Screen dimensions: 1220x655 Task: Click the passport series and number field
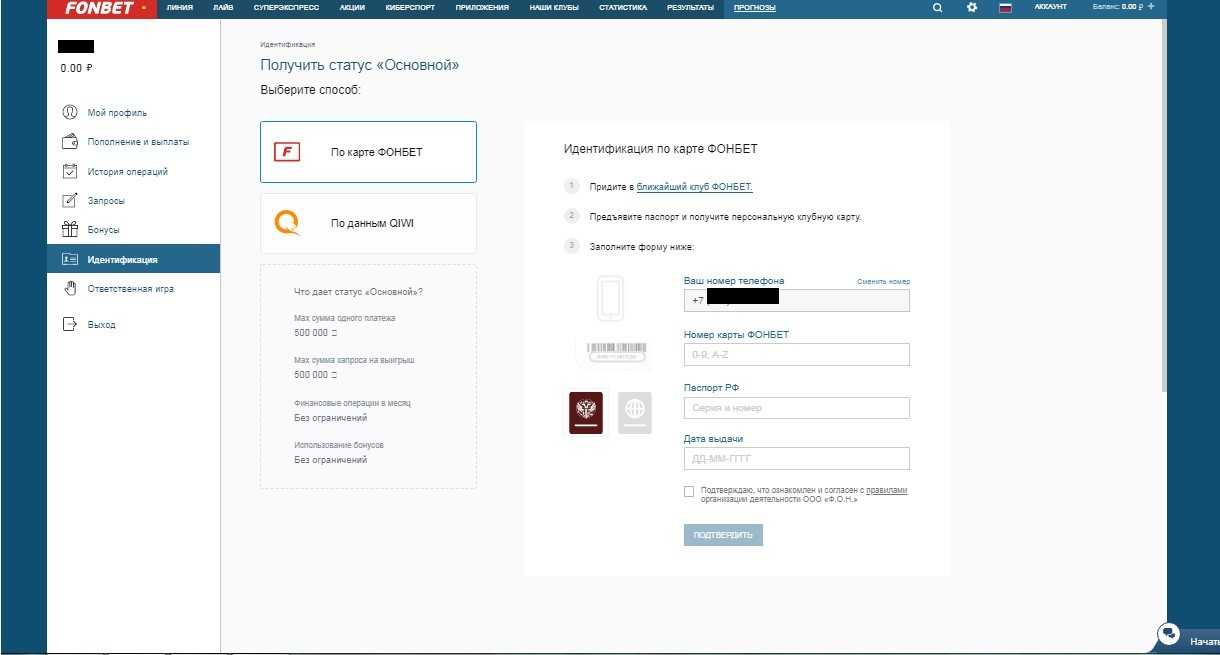pos(797,408)
